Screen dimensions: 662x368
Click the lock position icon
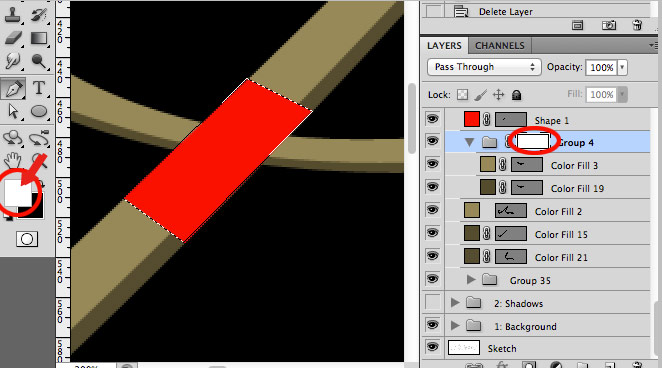coord(499,95)
